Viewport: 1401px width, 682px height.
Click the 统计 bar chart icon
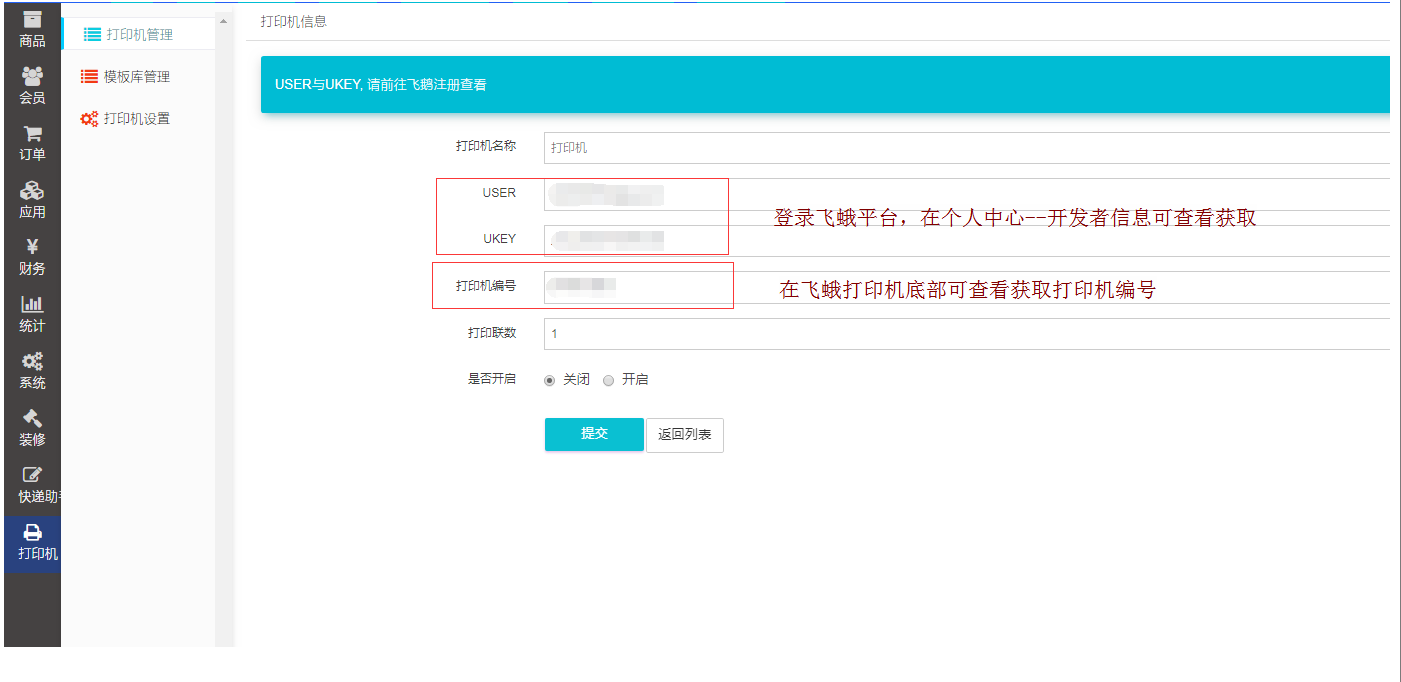pyautogui.click(x=32, y=304)
